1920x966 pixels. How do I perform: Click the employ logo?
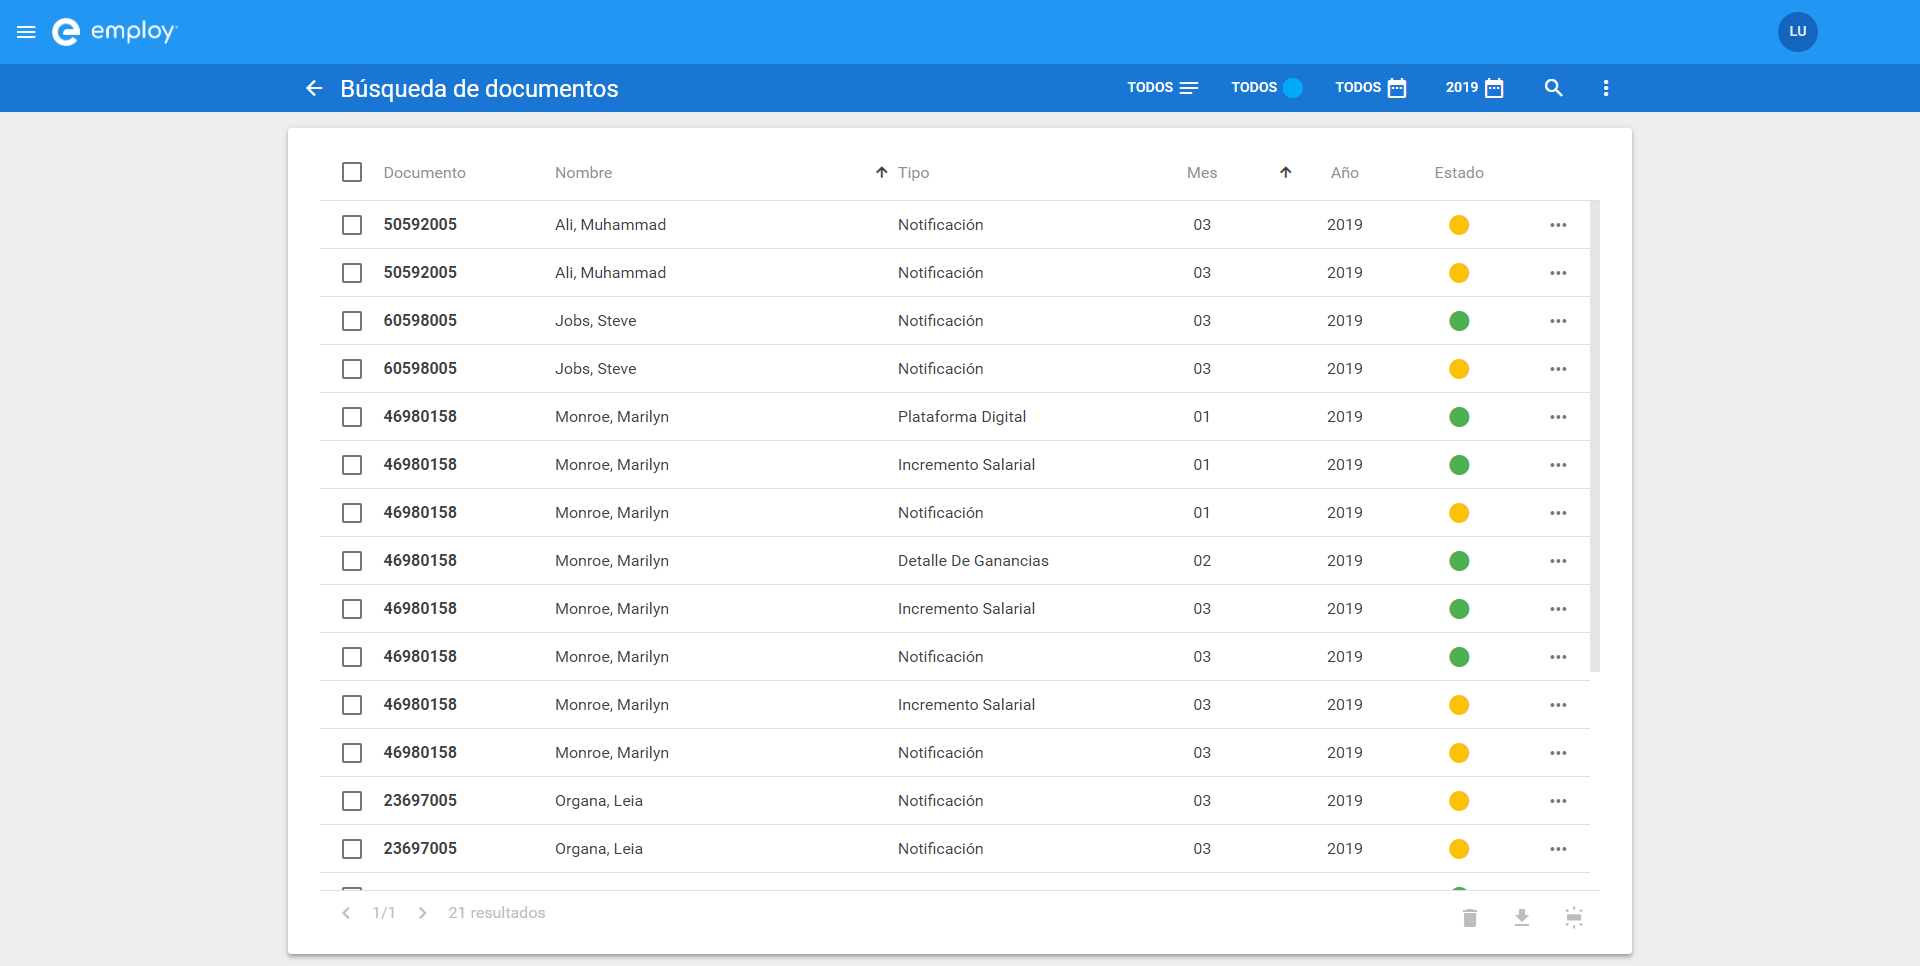point(114,32)
